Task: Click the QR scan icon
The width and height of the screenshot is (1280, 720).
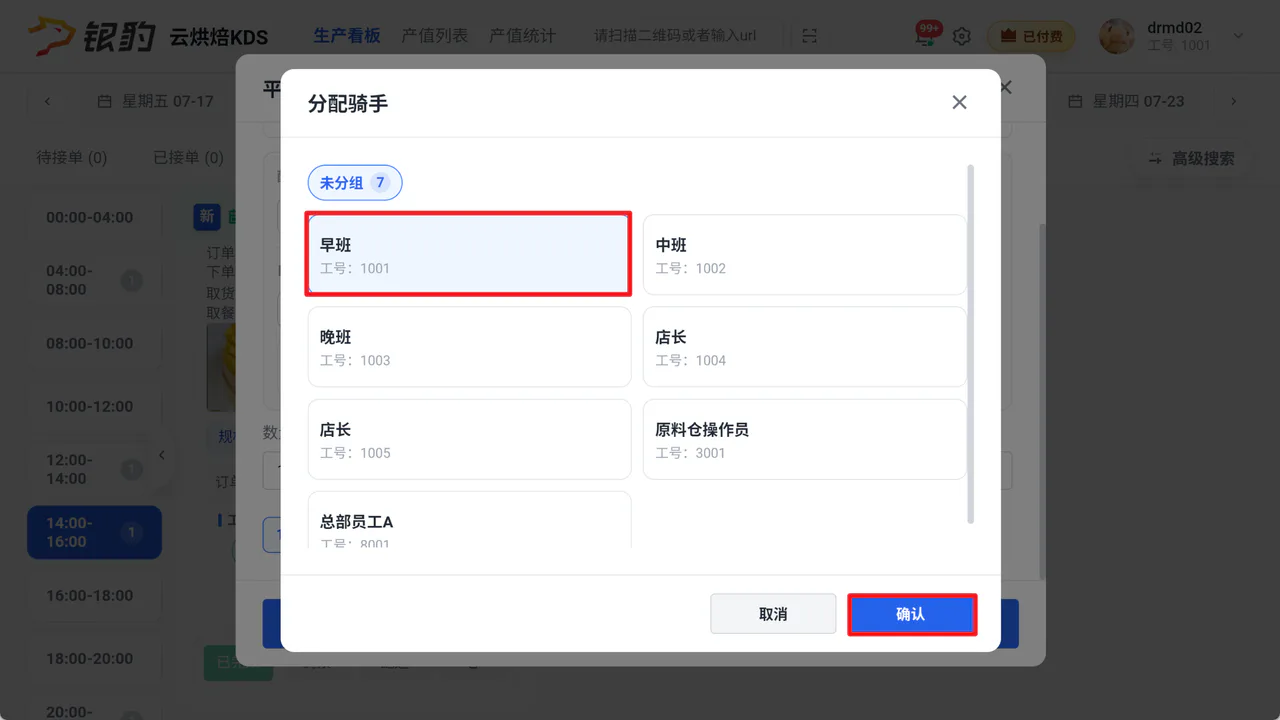Action: pyautogui.click(x=810, y=36)
